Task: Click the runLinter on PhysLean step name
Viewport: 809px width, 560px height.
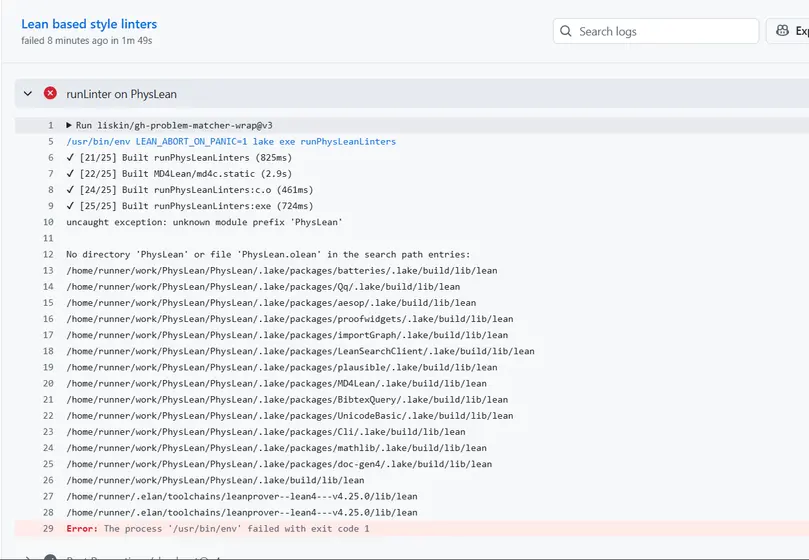Action: pos(121,94)
